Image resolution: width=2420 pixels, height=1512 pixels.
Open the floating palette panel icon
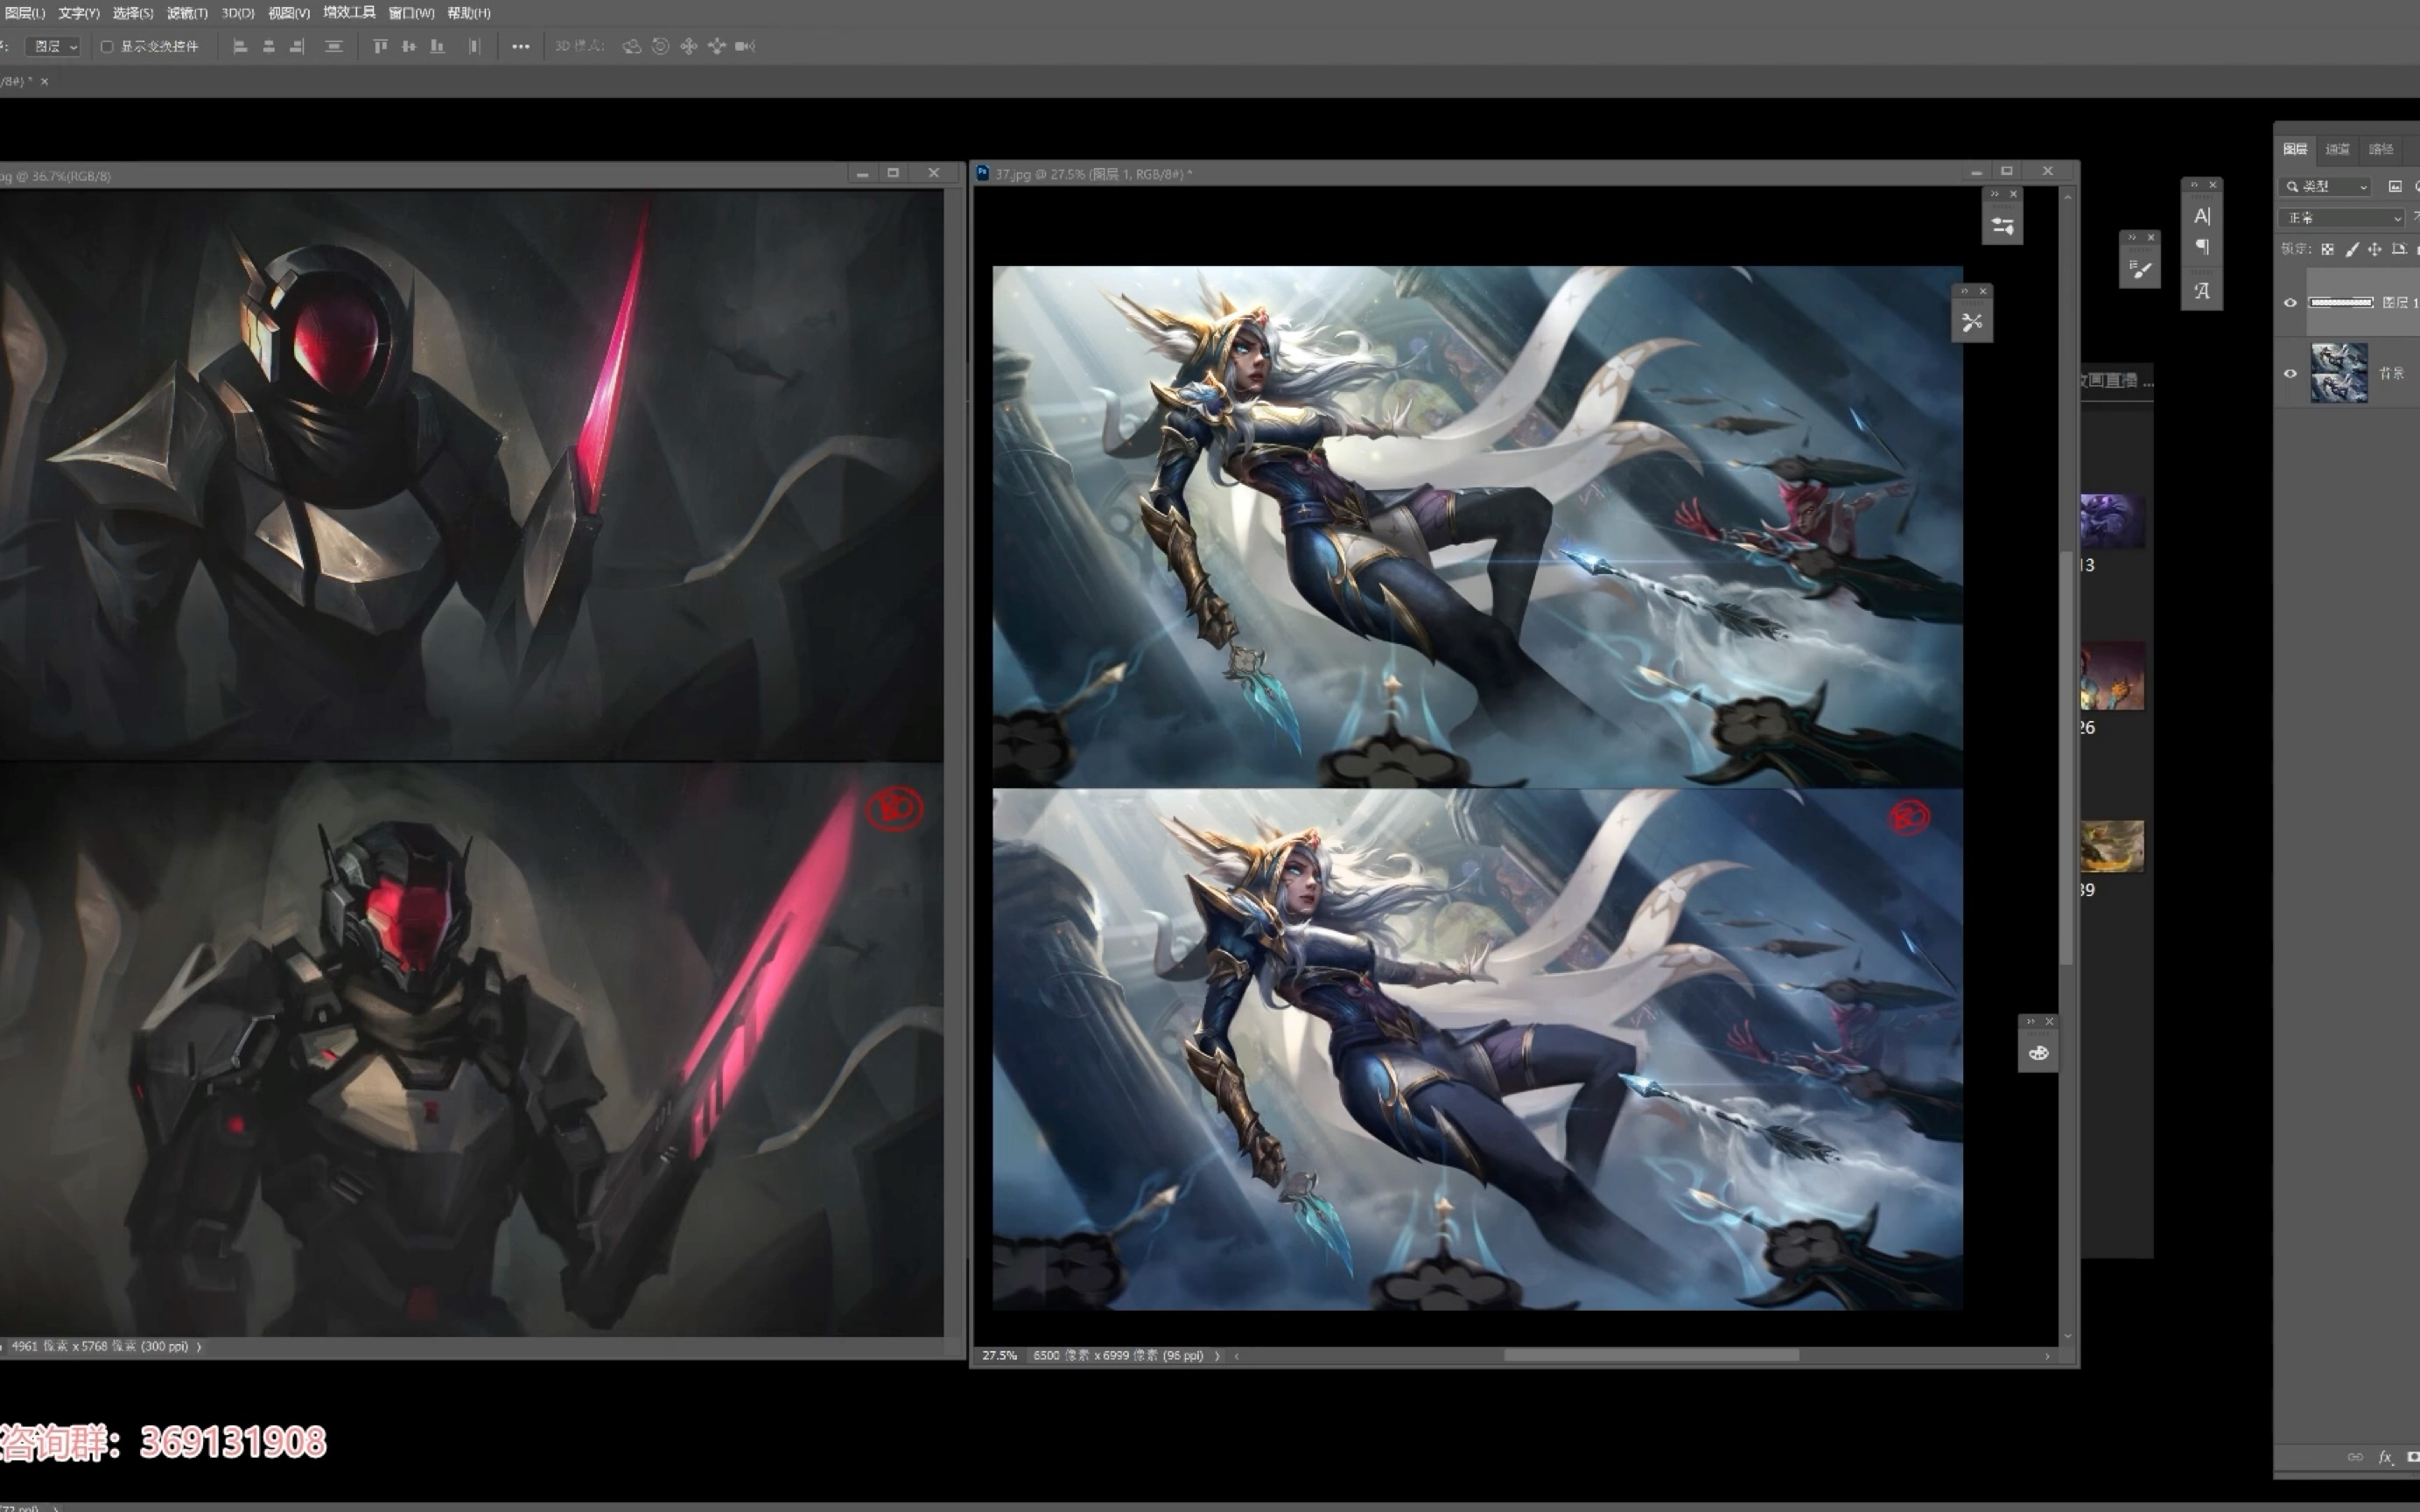click(x=2038, y=1053)
